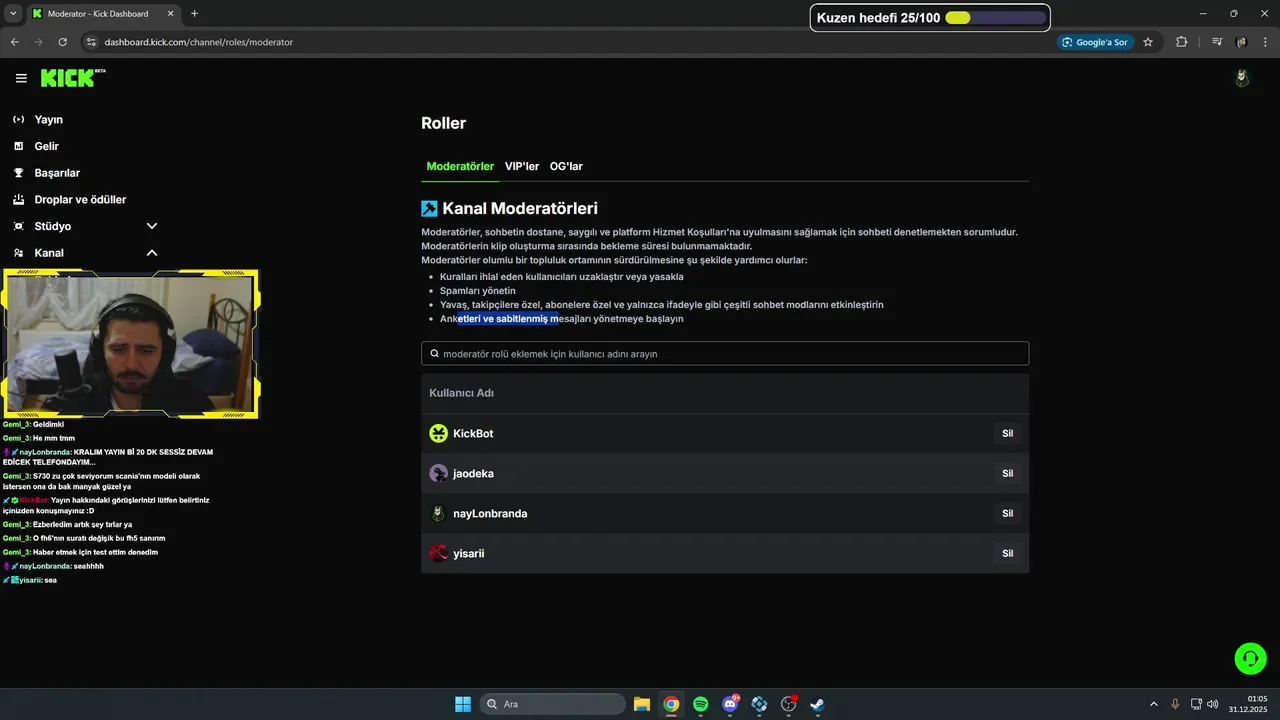The width and height of the screenshot is (1280, 720).
Task: Select the Moderator - Kick Dashboard browser tab
Action: [x=102, y=14]
